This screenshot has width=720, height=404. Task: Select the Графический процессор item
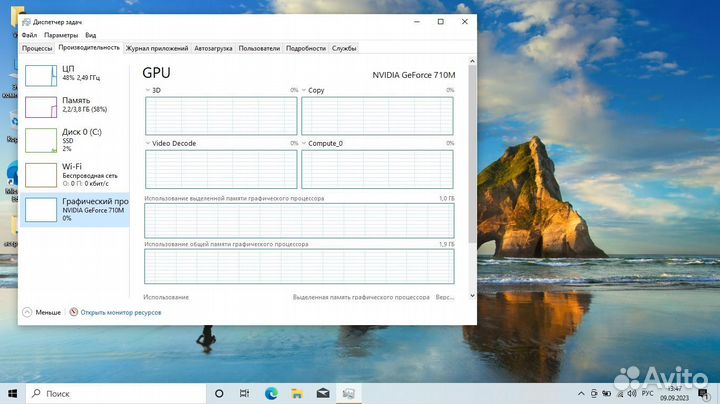pyautogui.click(x=75, y=209)
